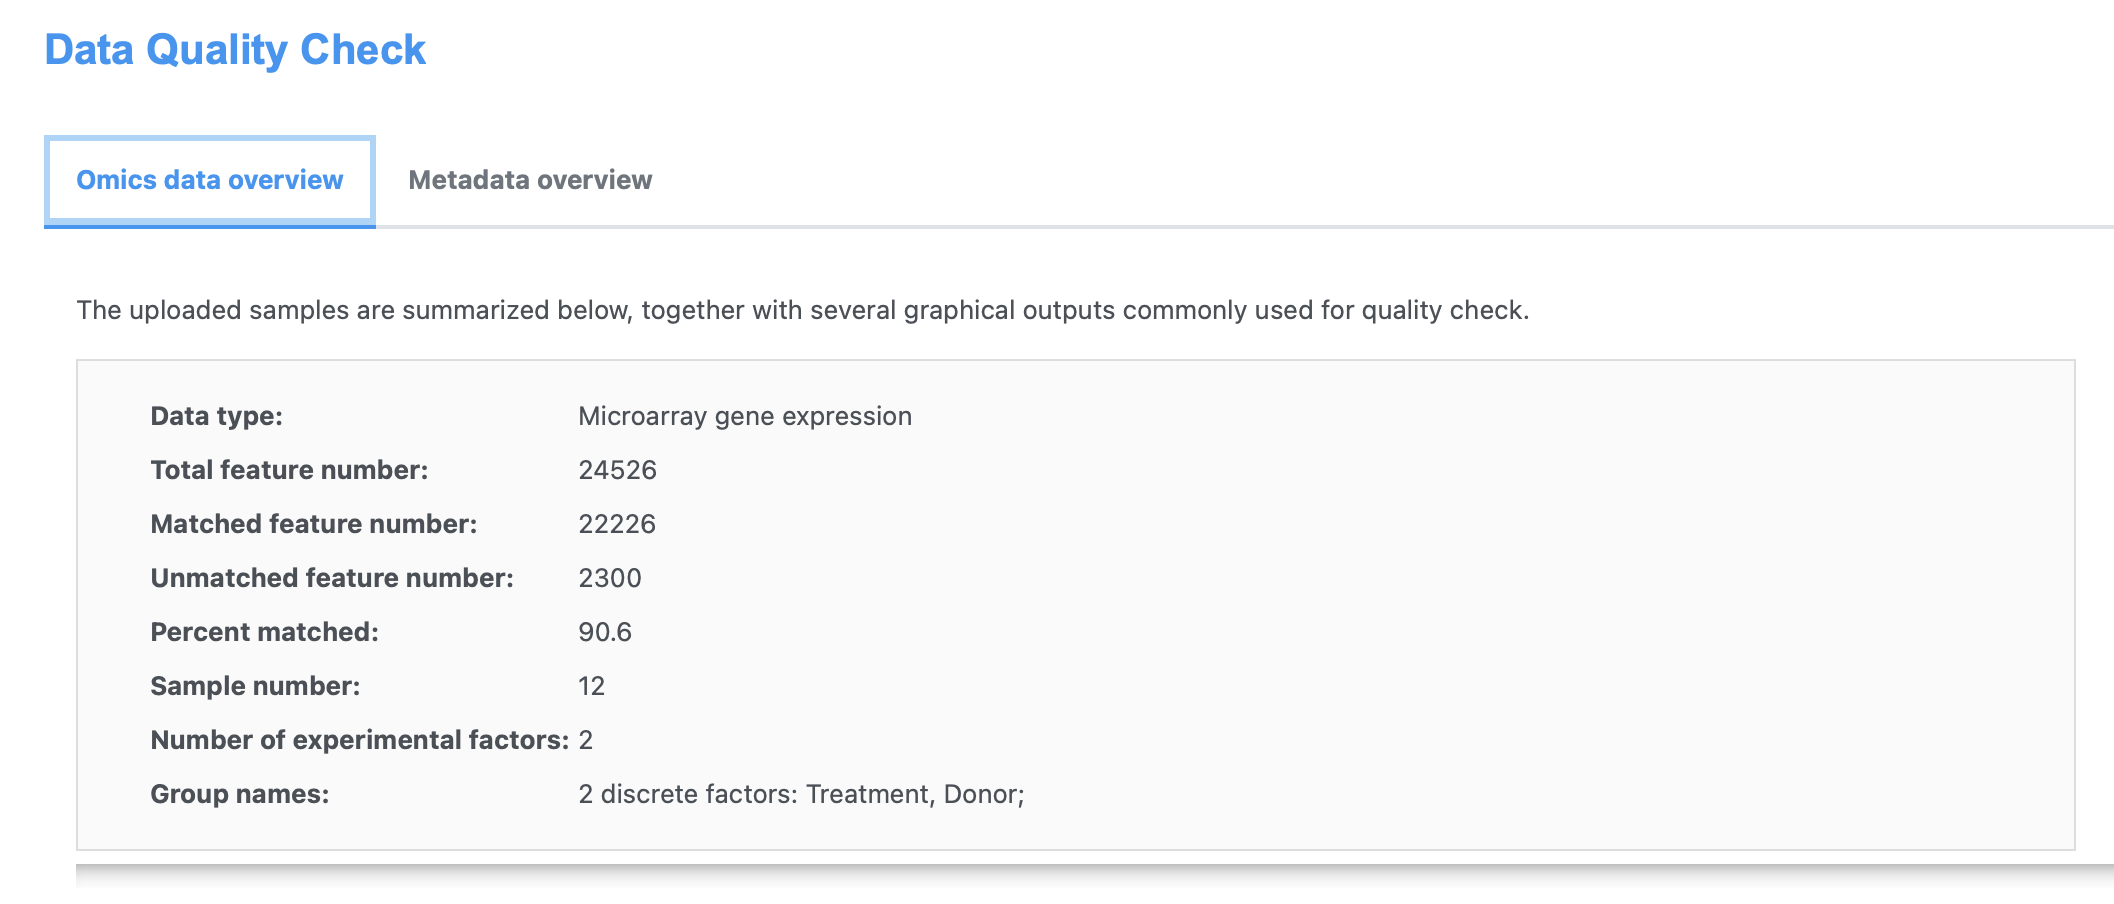2114x904 pixels.
Task: Click the percent matched value 90.6
Action: [x=605, y=632]
